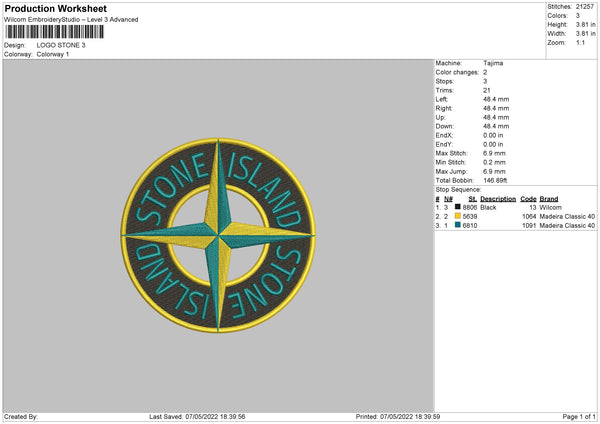Click the 'Created By:' footer label

(21, 417)
